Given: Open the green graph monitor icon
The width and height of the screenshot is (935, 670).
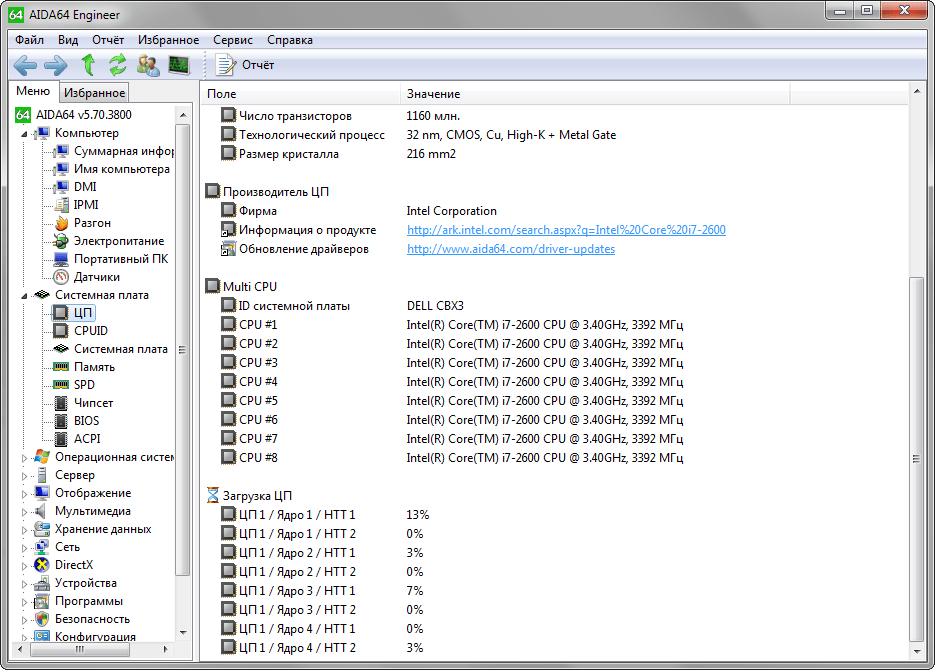Looking at the screenshot, I should (x=178, y=65).
